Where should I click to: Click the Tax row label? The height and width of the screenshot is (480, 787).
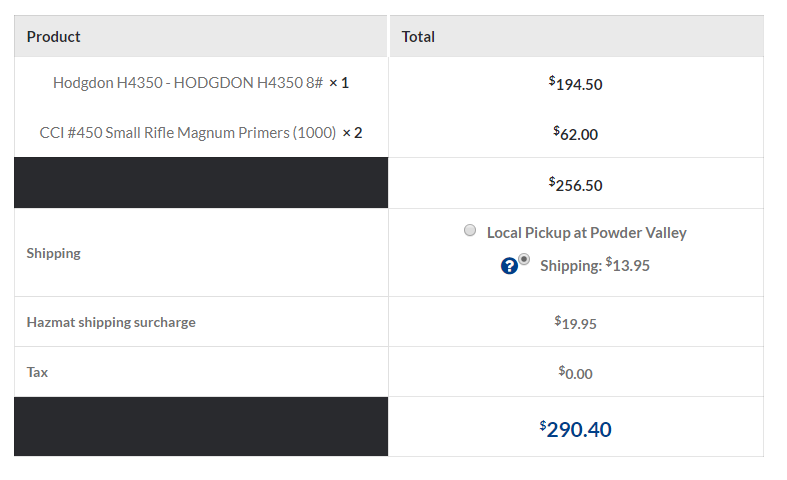[x=37, y=372]
